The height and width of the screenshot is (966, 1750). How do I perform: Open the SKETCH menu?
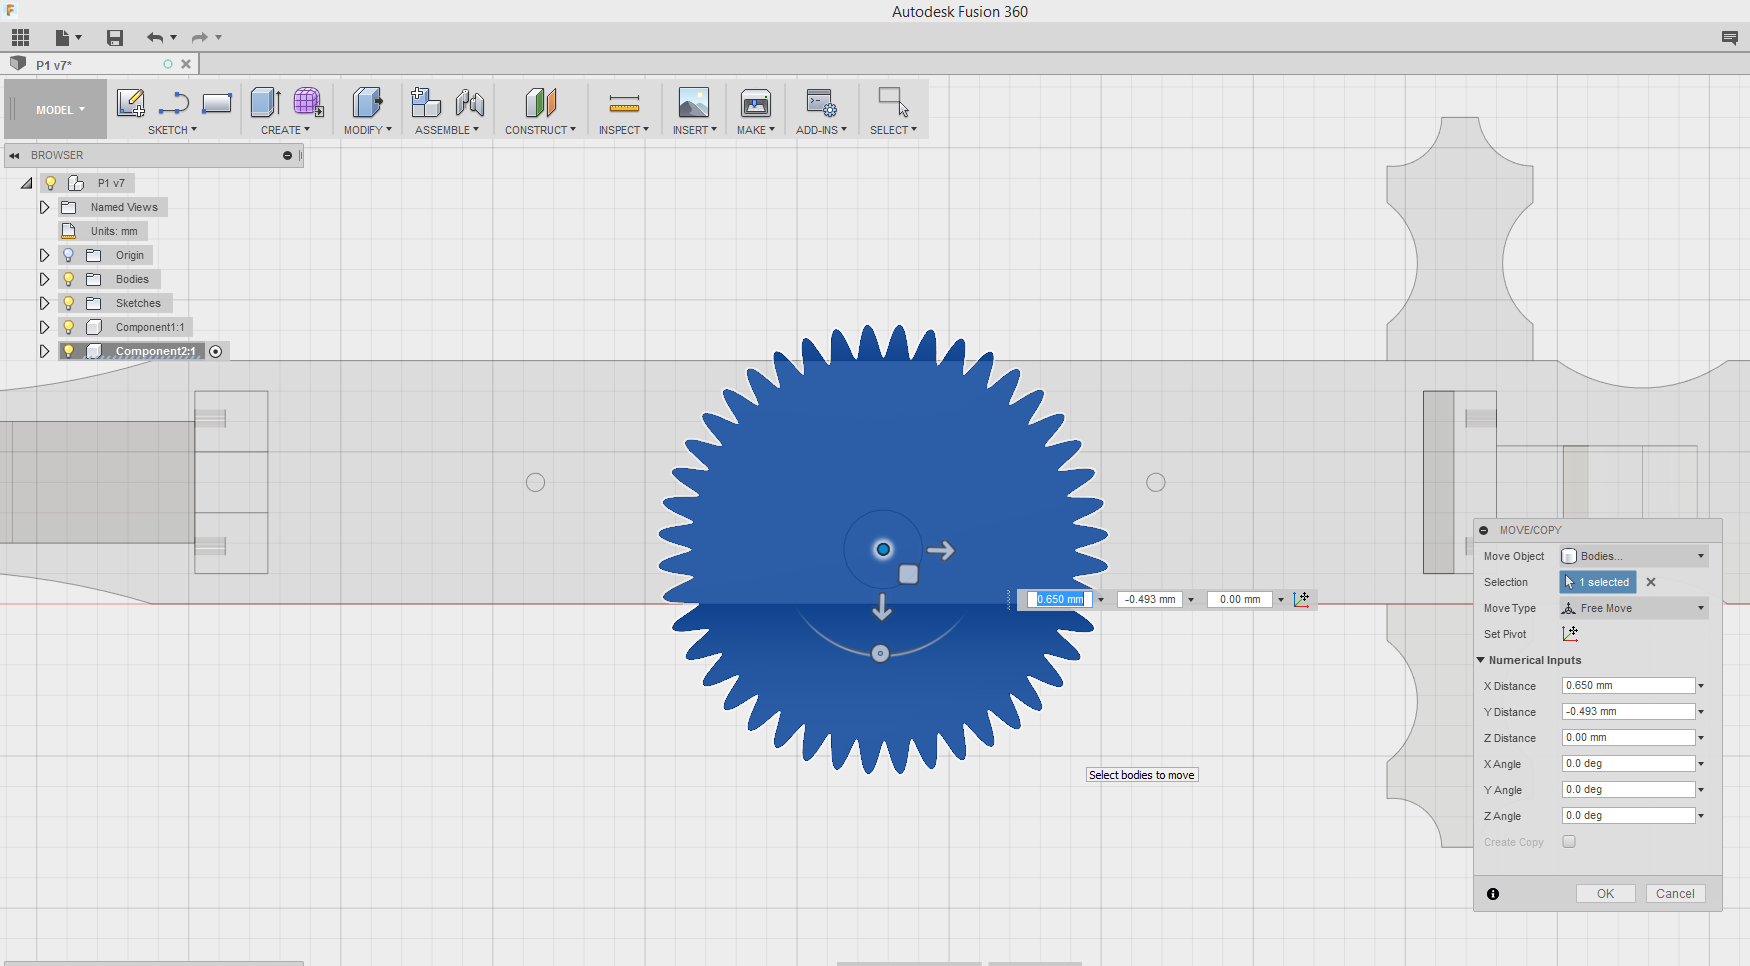(172, 130)
